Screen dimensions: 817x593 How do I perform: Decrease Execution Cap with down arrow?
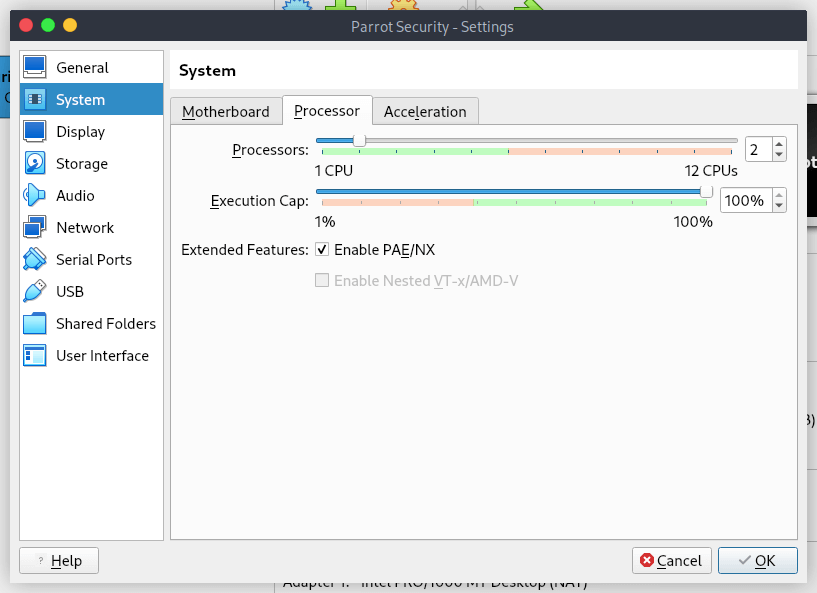coord(779,207)
